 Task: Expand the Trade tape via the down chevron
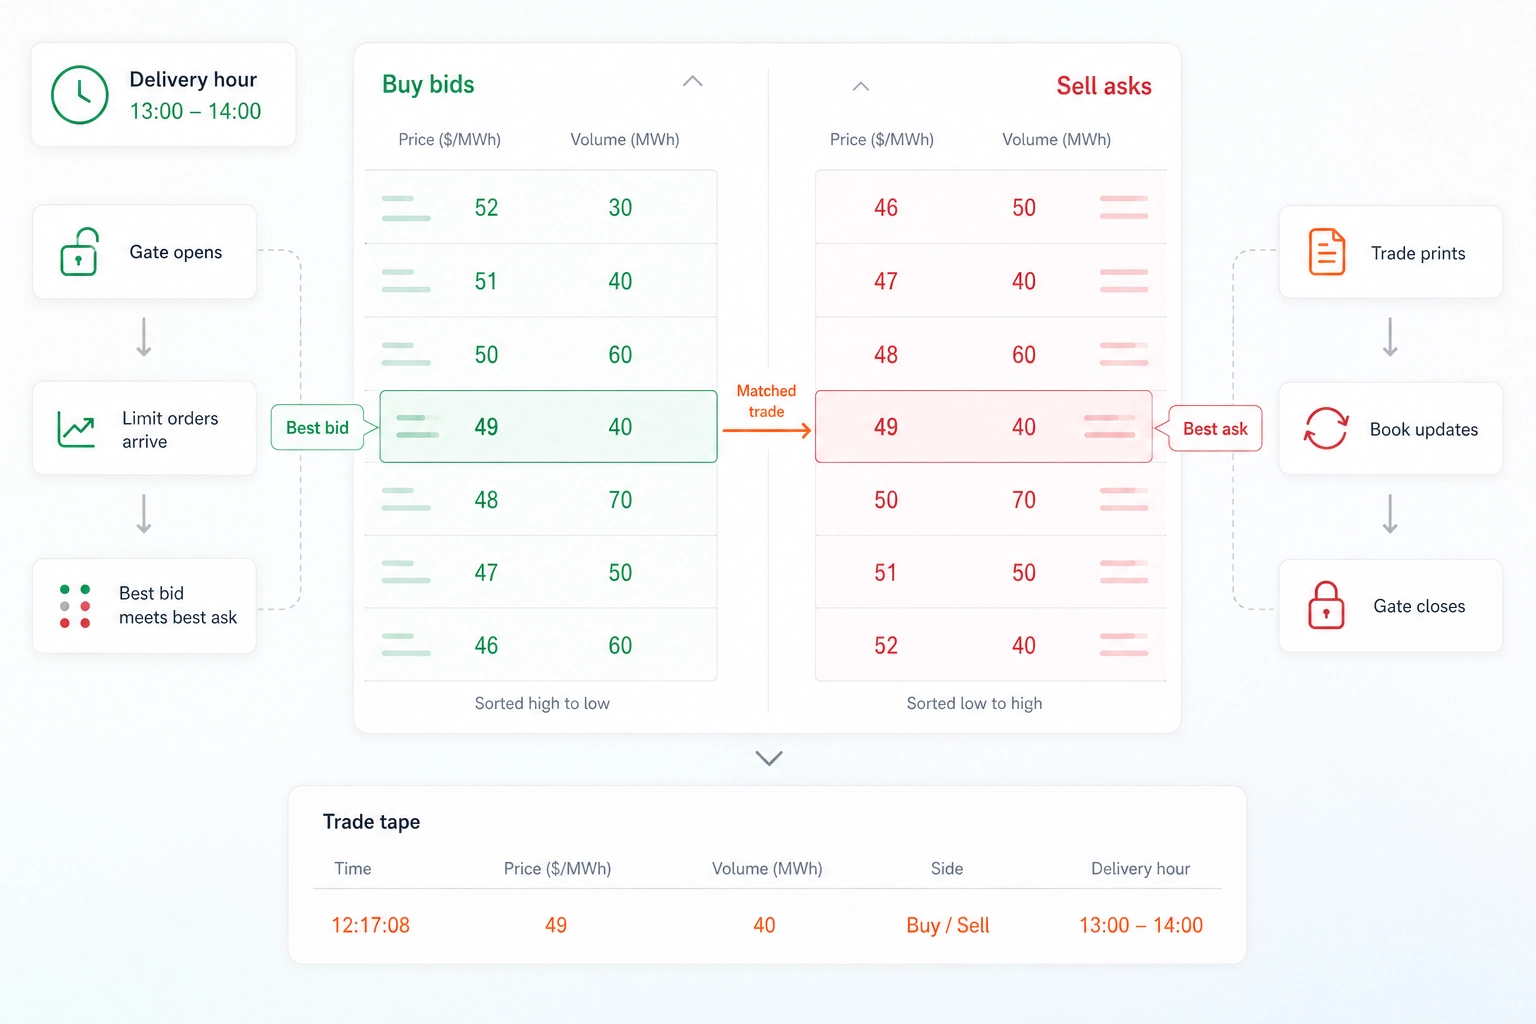coord(768,758)
